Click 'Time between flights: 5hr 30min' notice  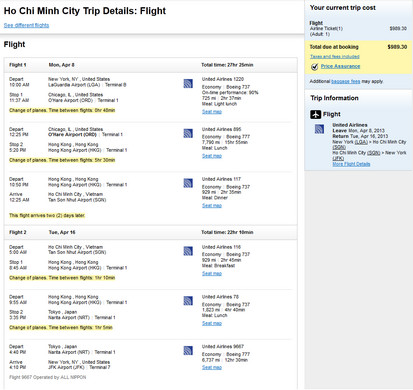pos(82,160)
